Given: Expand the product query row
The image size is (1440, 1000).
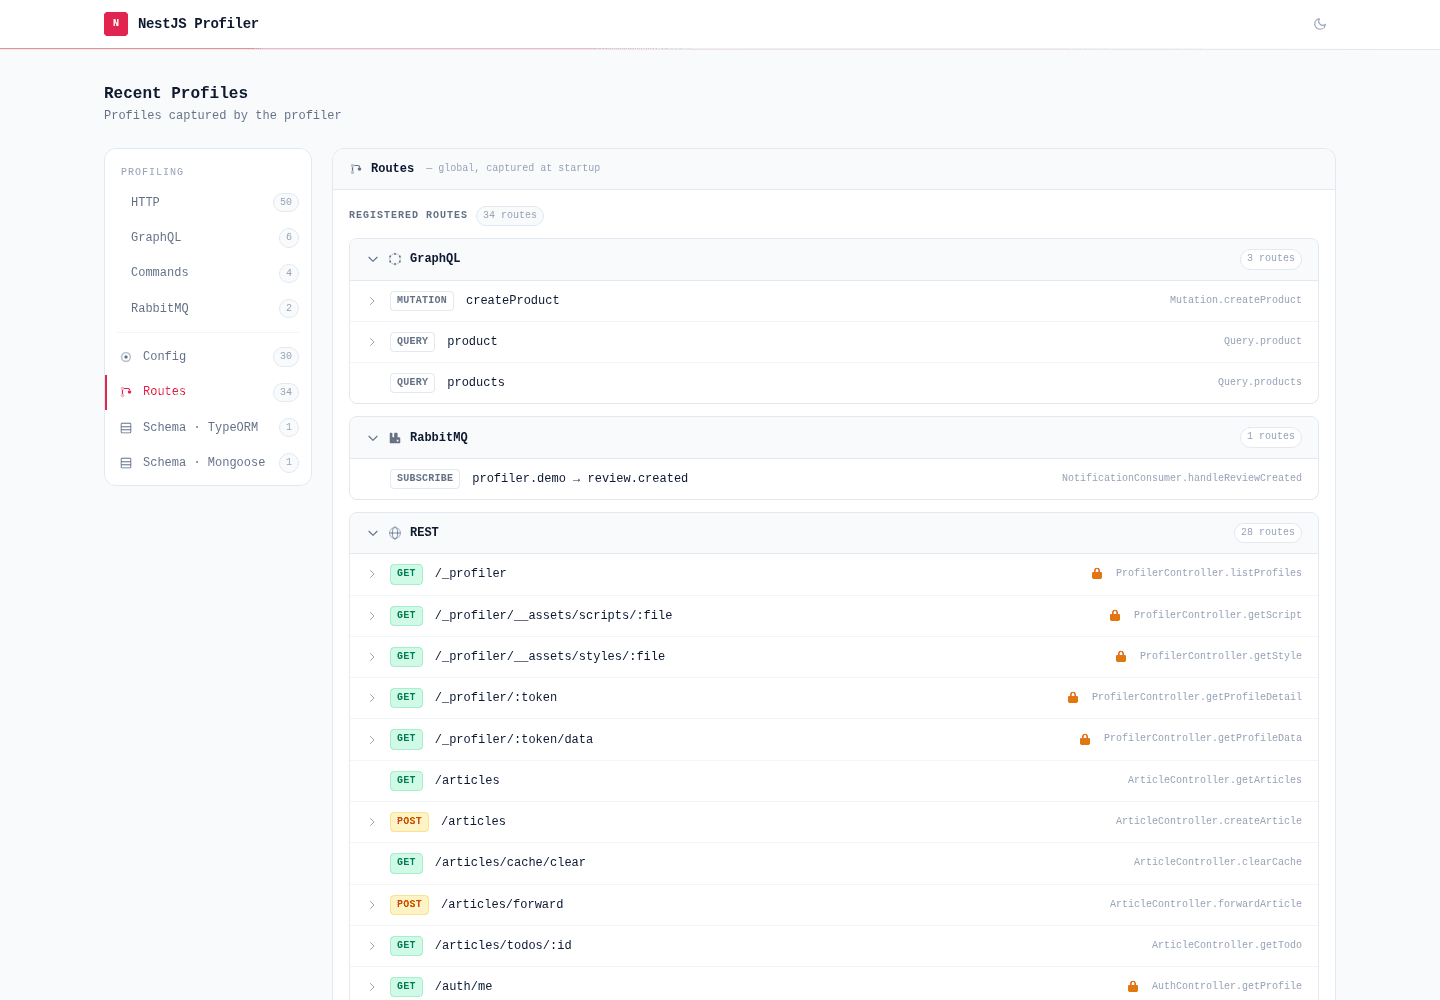Looking at the screenshot, I should pos(372,342).
